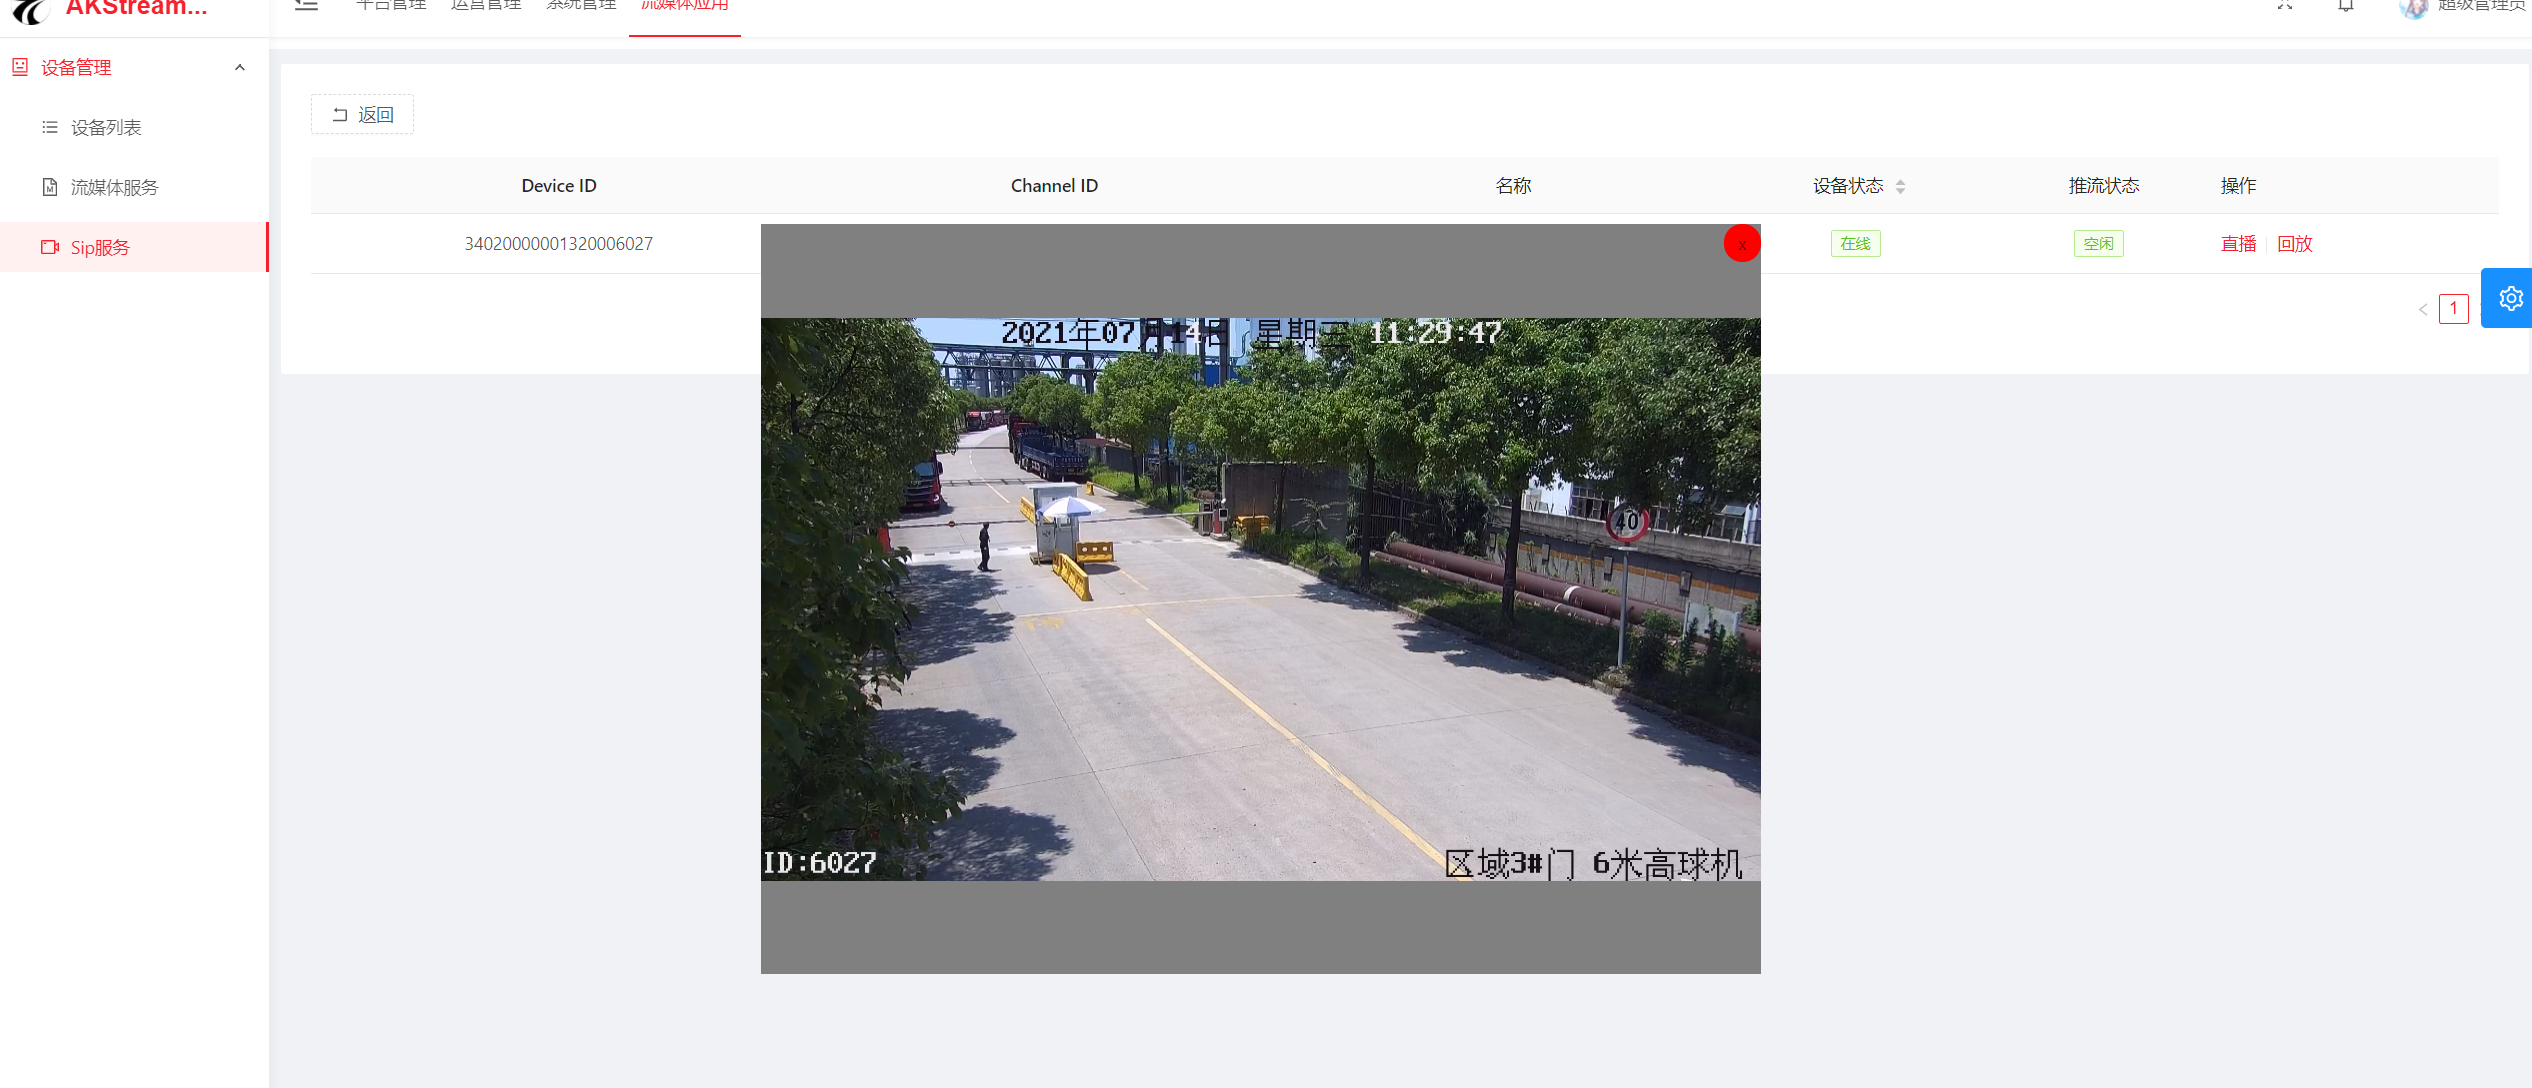Open 设备列表 in the sidebar

pyautogui.click(x=106, y=127)
